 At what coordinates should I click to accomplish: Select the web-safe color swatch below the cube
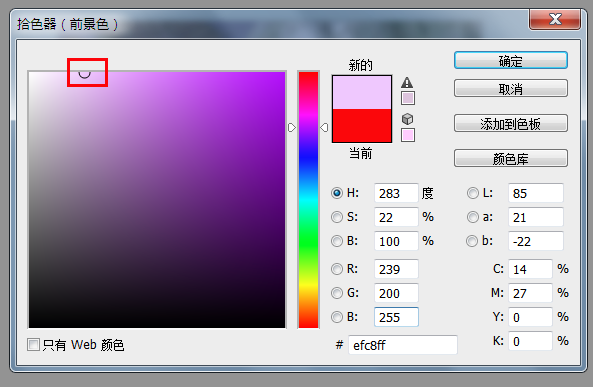click(408, 135)
